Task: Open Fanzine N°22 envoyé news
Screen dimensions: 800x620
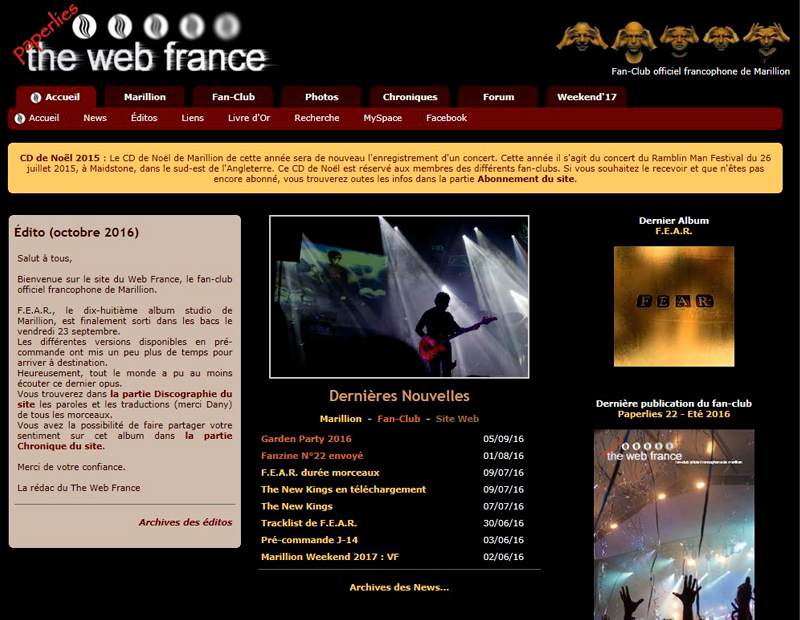Action: 312,456
